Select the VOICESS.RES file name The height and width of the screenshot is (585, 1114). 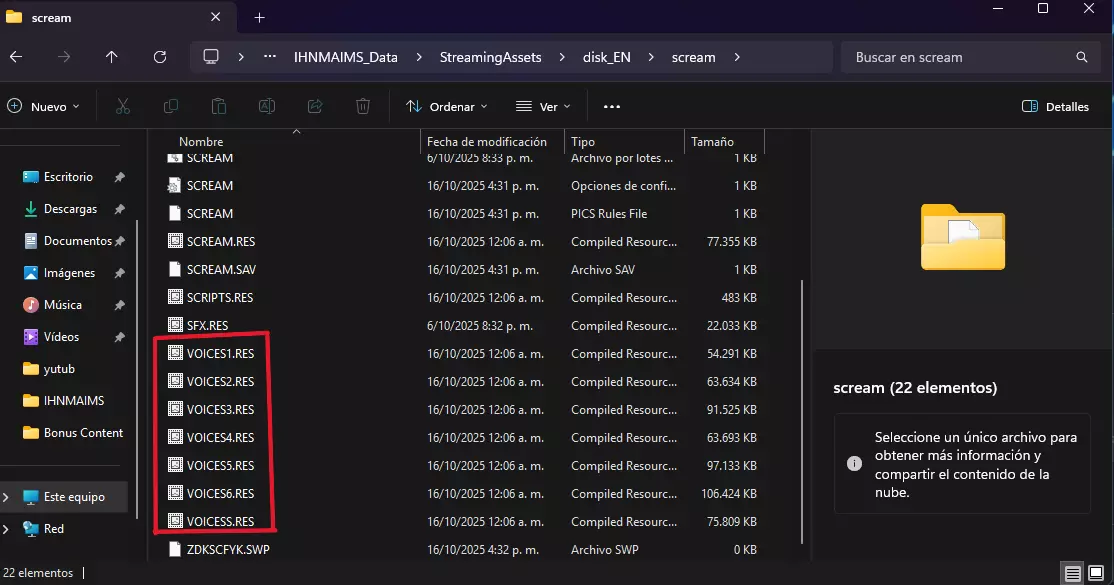tap(220, 521)
